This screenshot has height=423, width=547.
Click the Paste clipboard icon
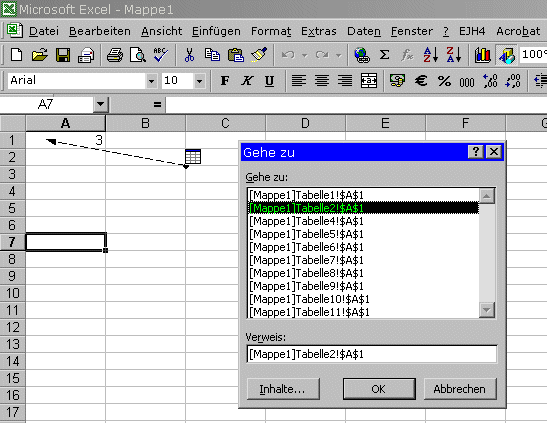235,55
